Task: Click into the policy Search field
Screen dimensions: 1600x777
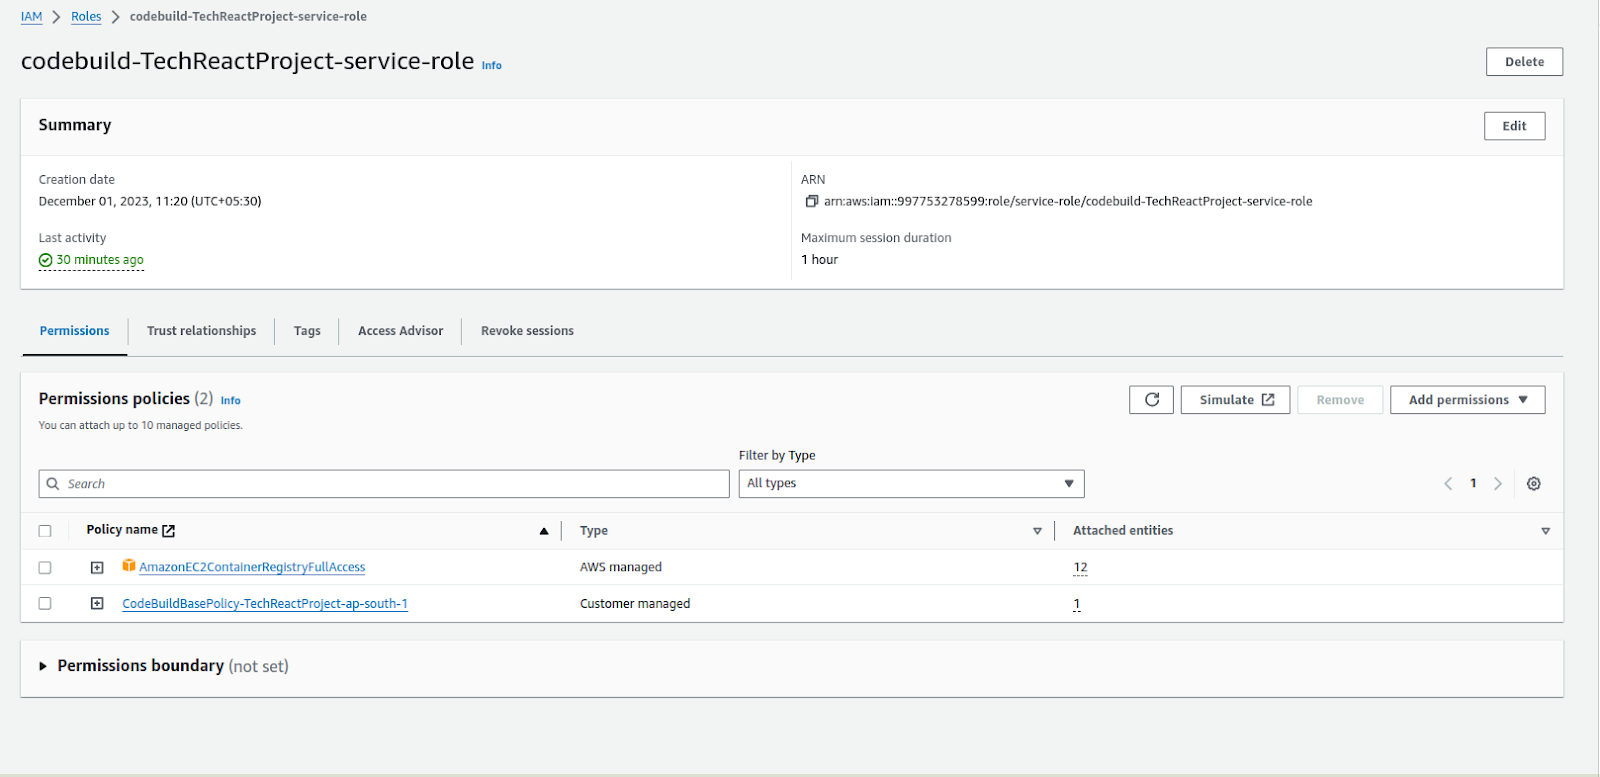Action: tap(384, 484)
